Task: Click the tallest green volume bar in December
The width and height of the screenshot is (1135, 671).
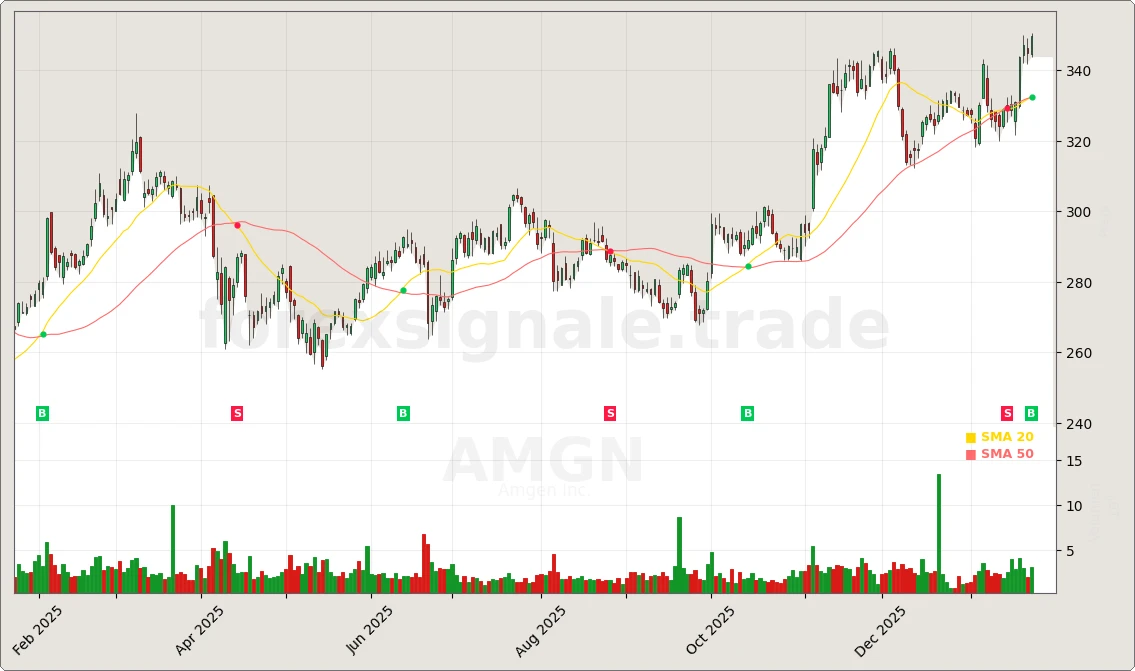Action: pos(937,535)
